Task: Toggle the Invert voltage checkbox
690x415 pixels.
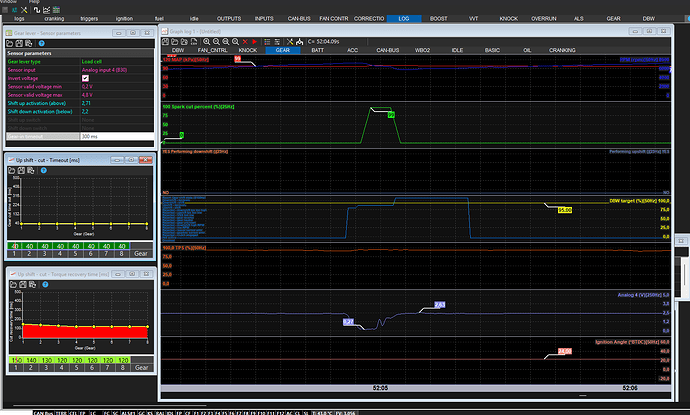Action: pyautogui.click(x=84, y=78)
